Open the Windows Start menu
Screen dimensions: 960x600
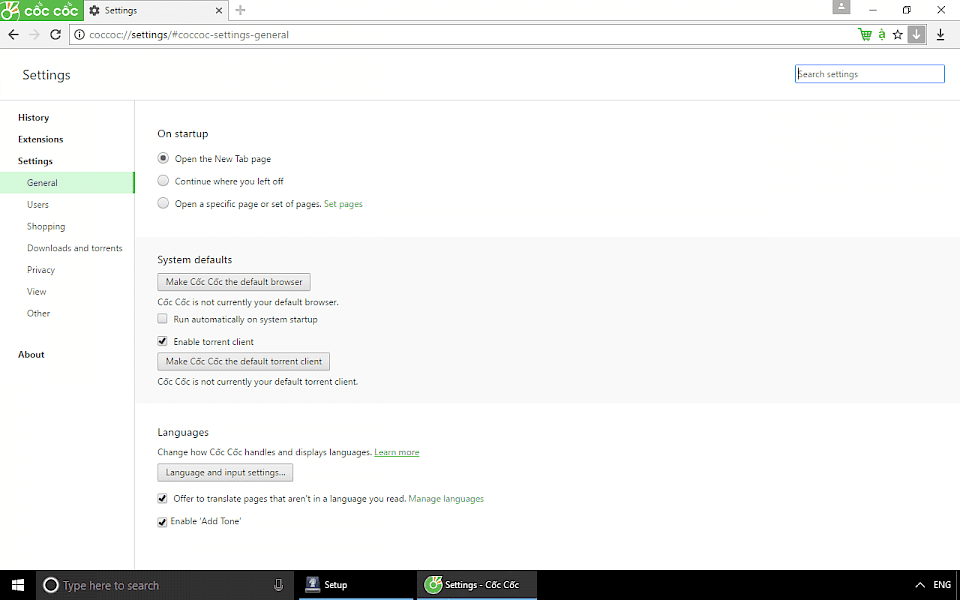pyautogui.click(x=18, y=585)
